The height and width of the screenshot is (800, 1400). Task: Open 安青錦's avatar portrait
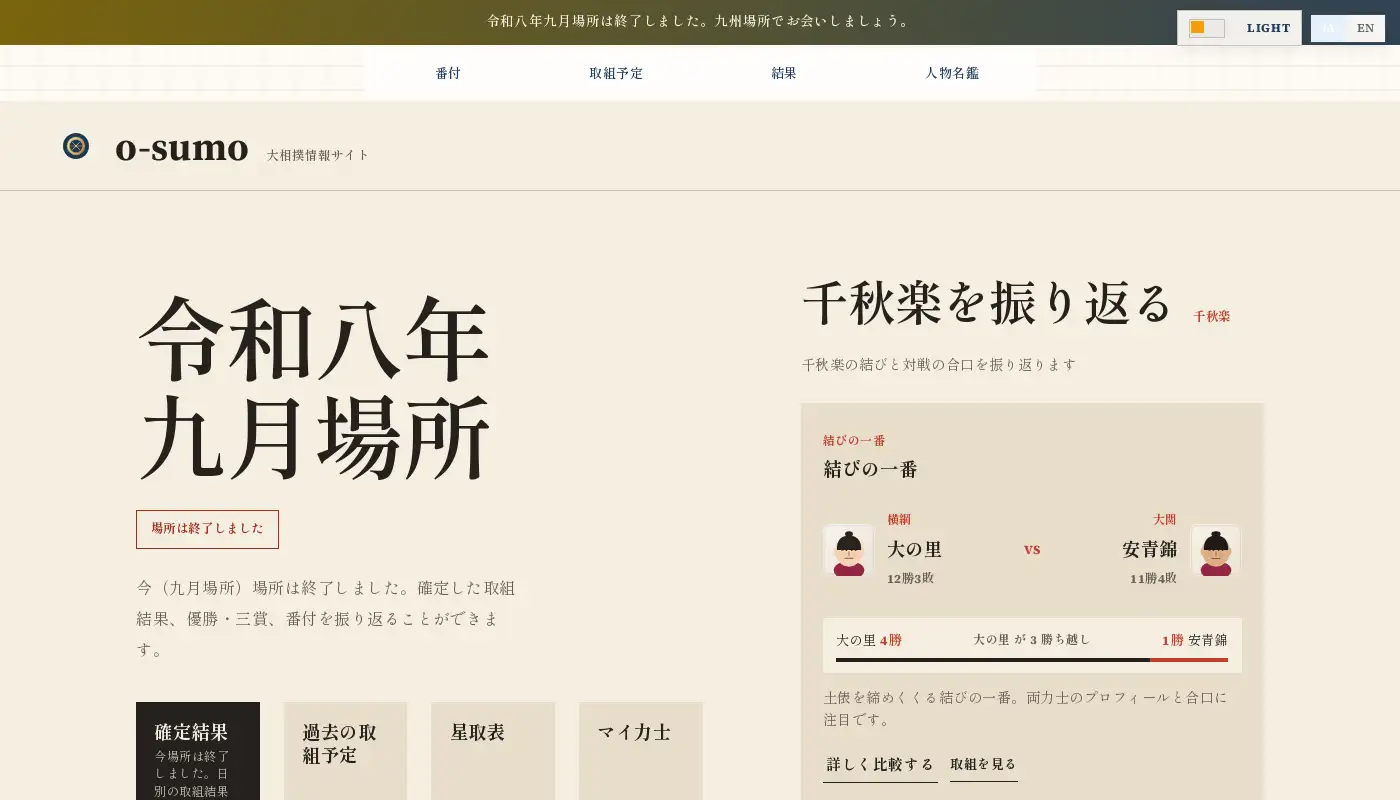click(1216, 550)
